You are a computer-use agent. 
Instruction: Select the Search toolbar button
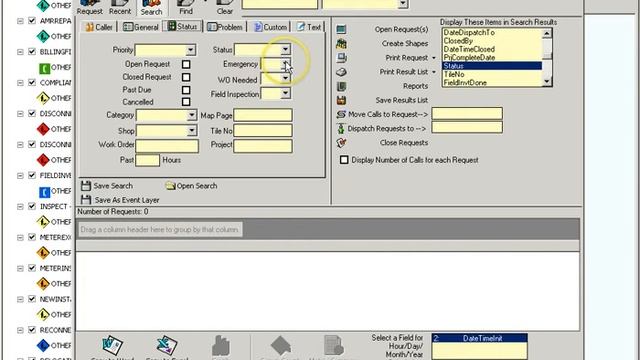[x=151, y=7]
